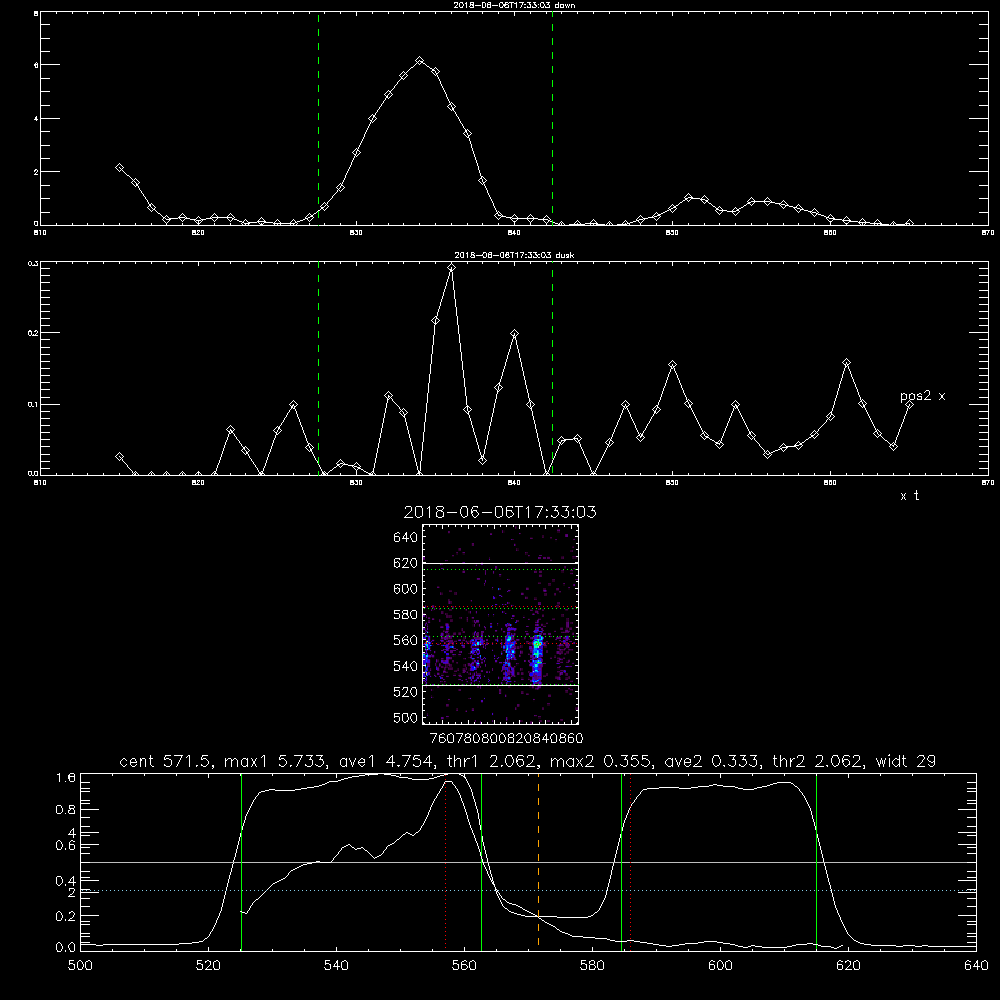The image size is (1000, 1000).
Task: Click the first diamond marker of dawn curve
Action: [x=119, y=167]
